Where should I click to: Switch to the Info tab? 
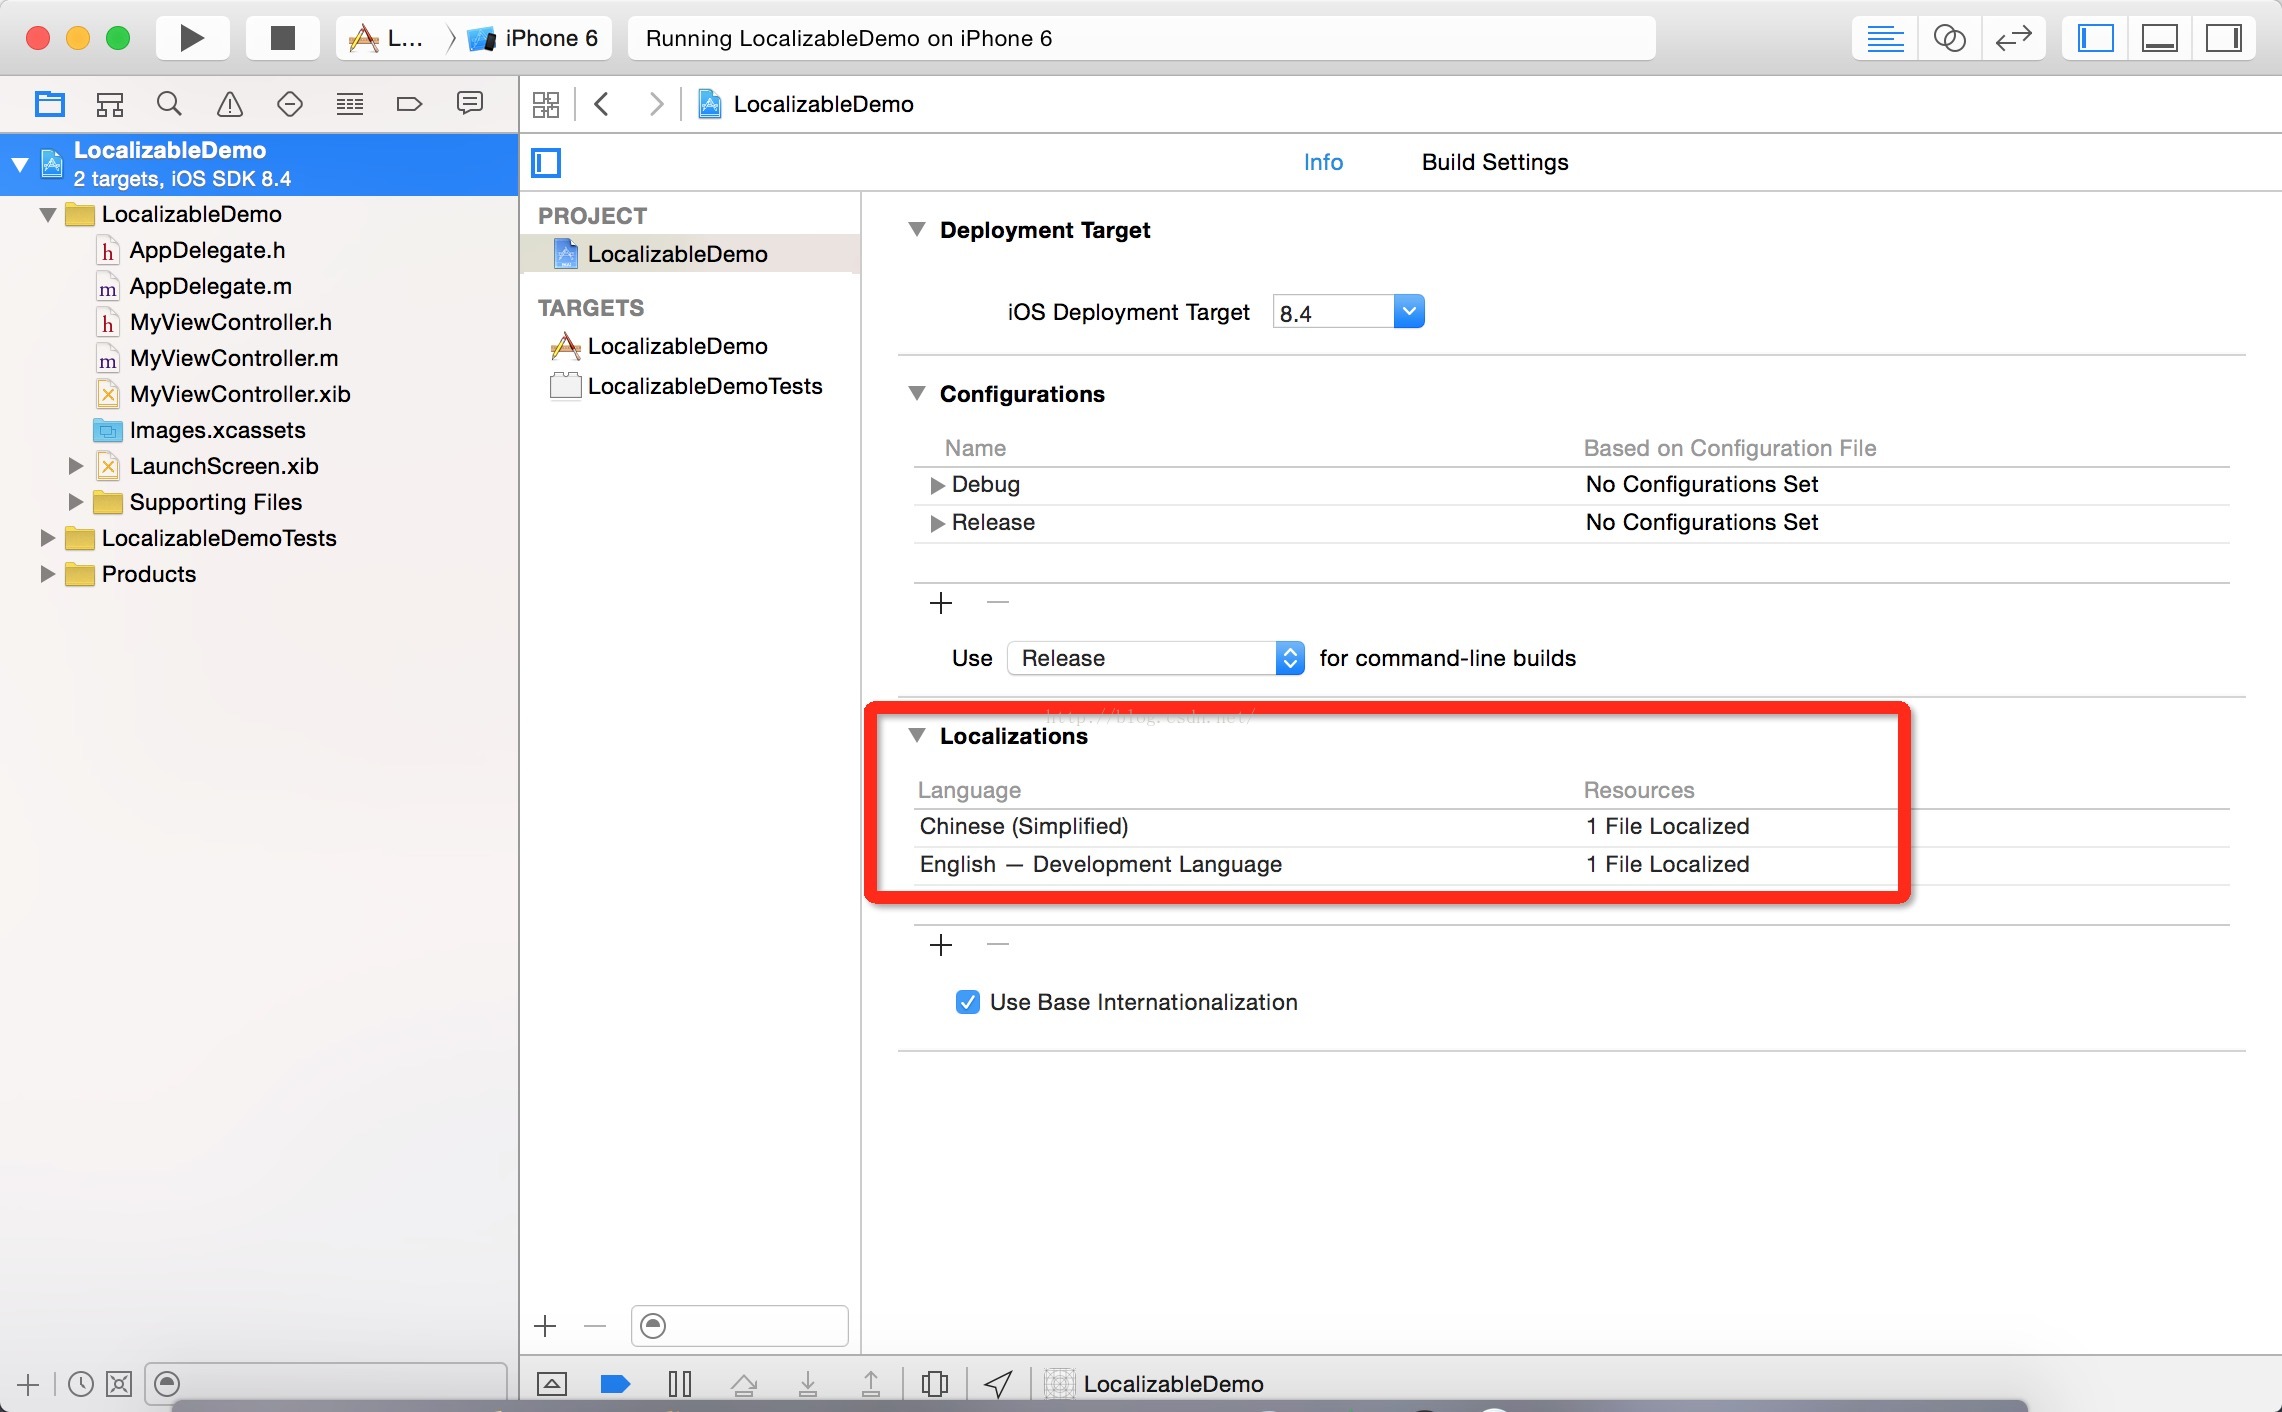[1323, 162]
